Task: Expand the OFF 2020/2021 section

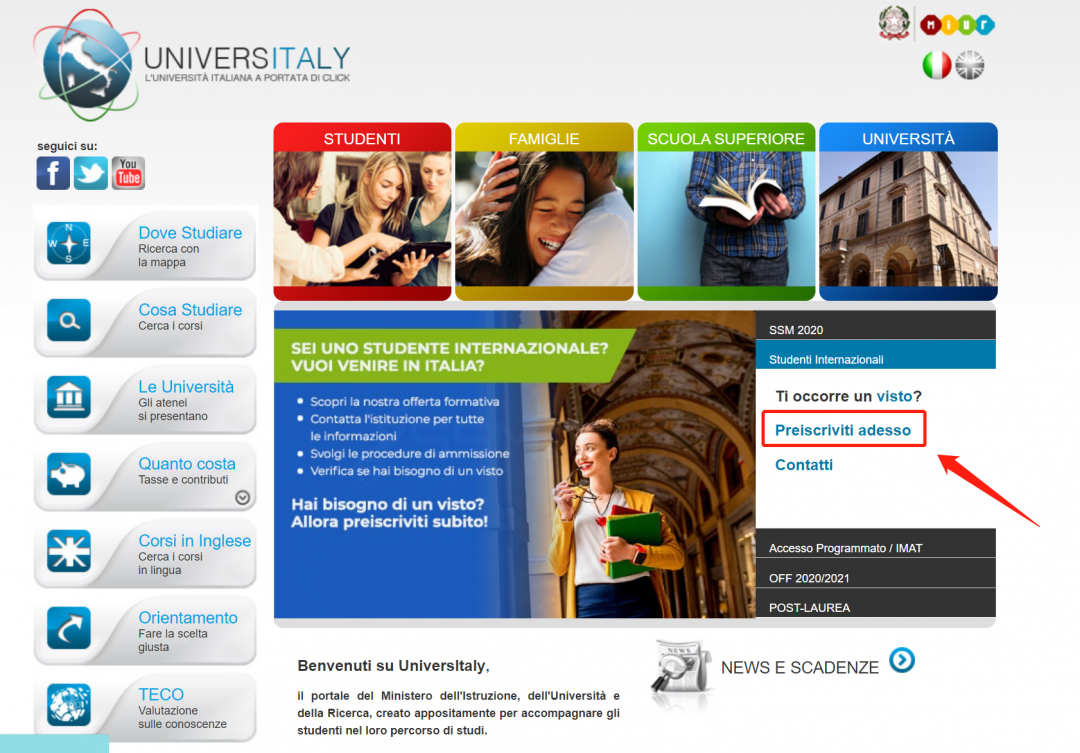Action: pyautogui.click(x=875, y=573)
